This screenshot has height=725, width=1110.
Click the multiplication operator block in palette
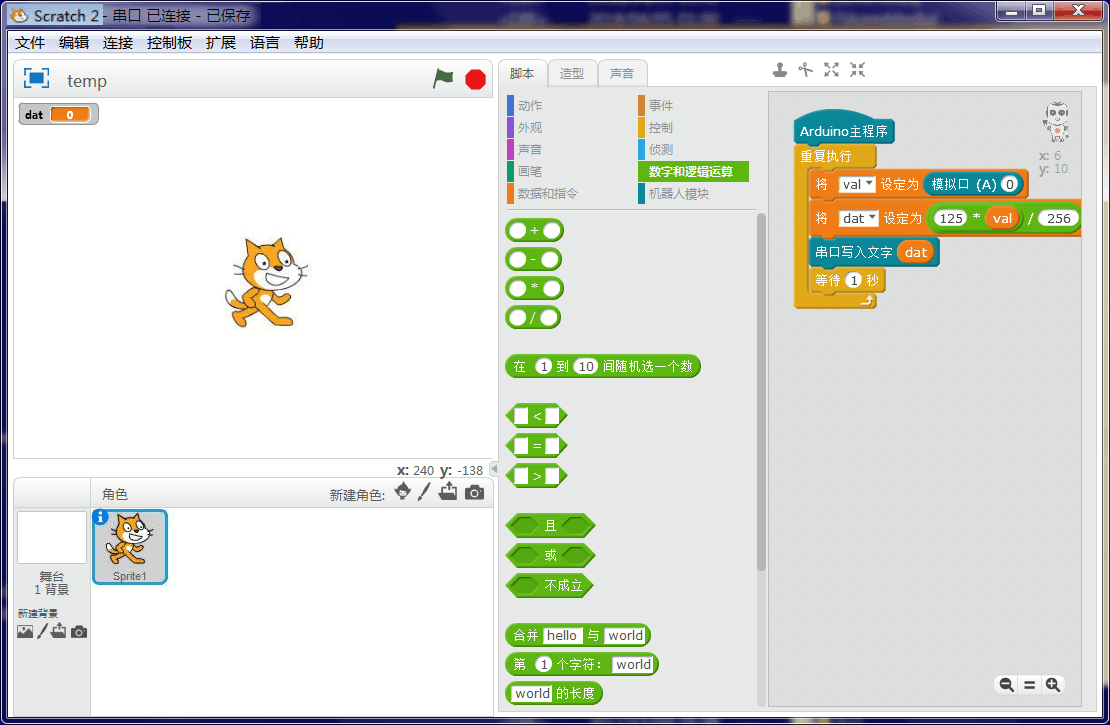coord(534,288)
